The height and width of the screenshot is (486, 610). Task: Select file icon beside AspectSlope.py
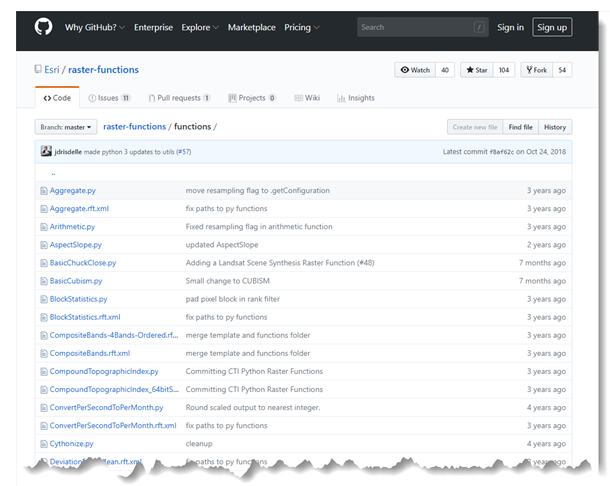(44, 245)
